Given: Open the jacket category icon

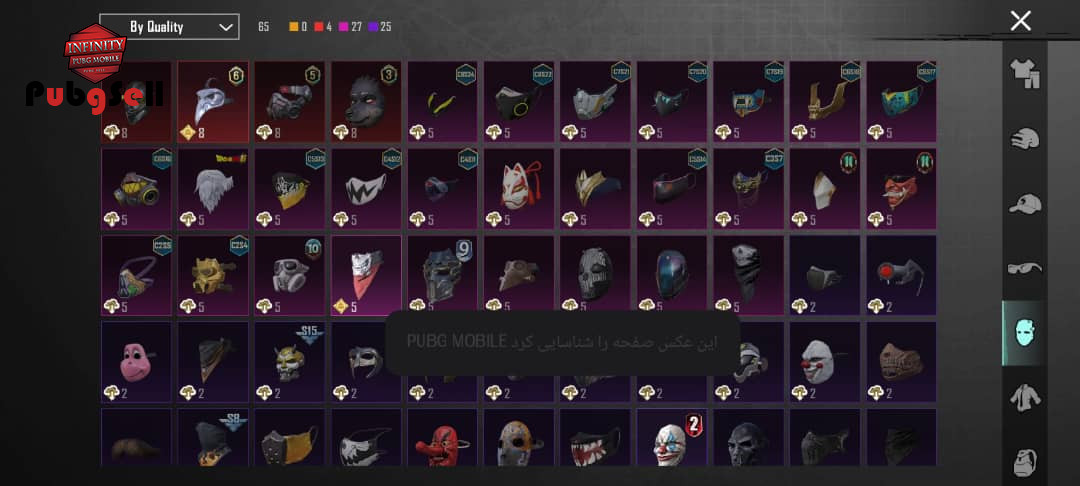Looking at the screenshot, I should coord(1024,398).
